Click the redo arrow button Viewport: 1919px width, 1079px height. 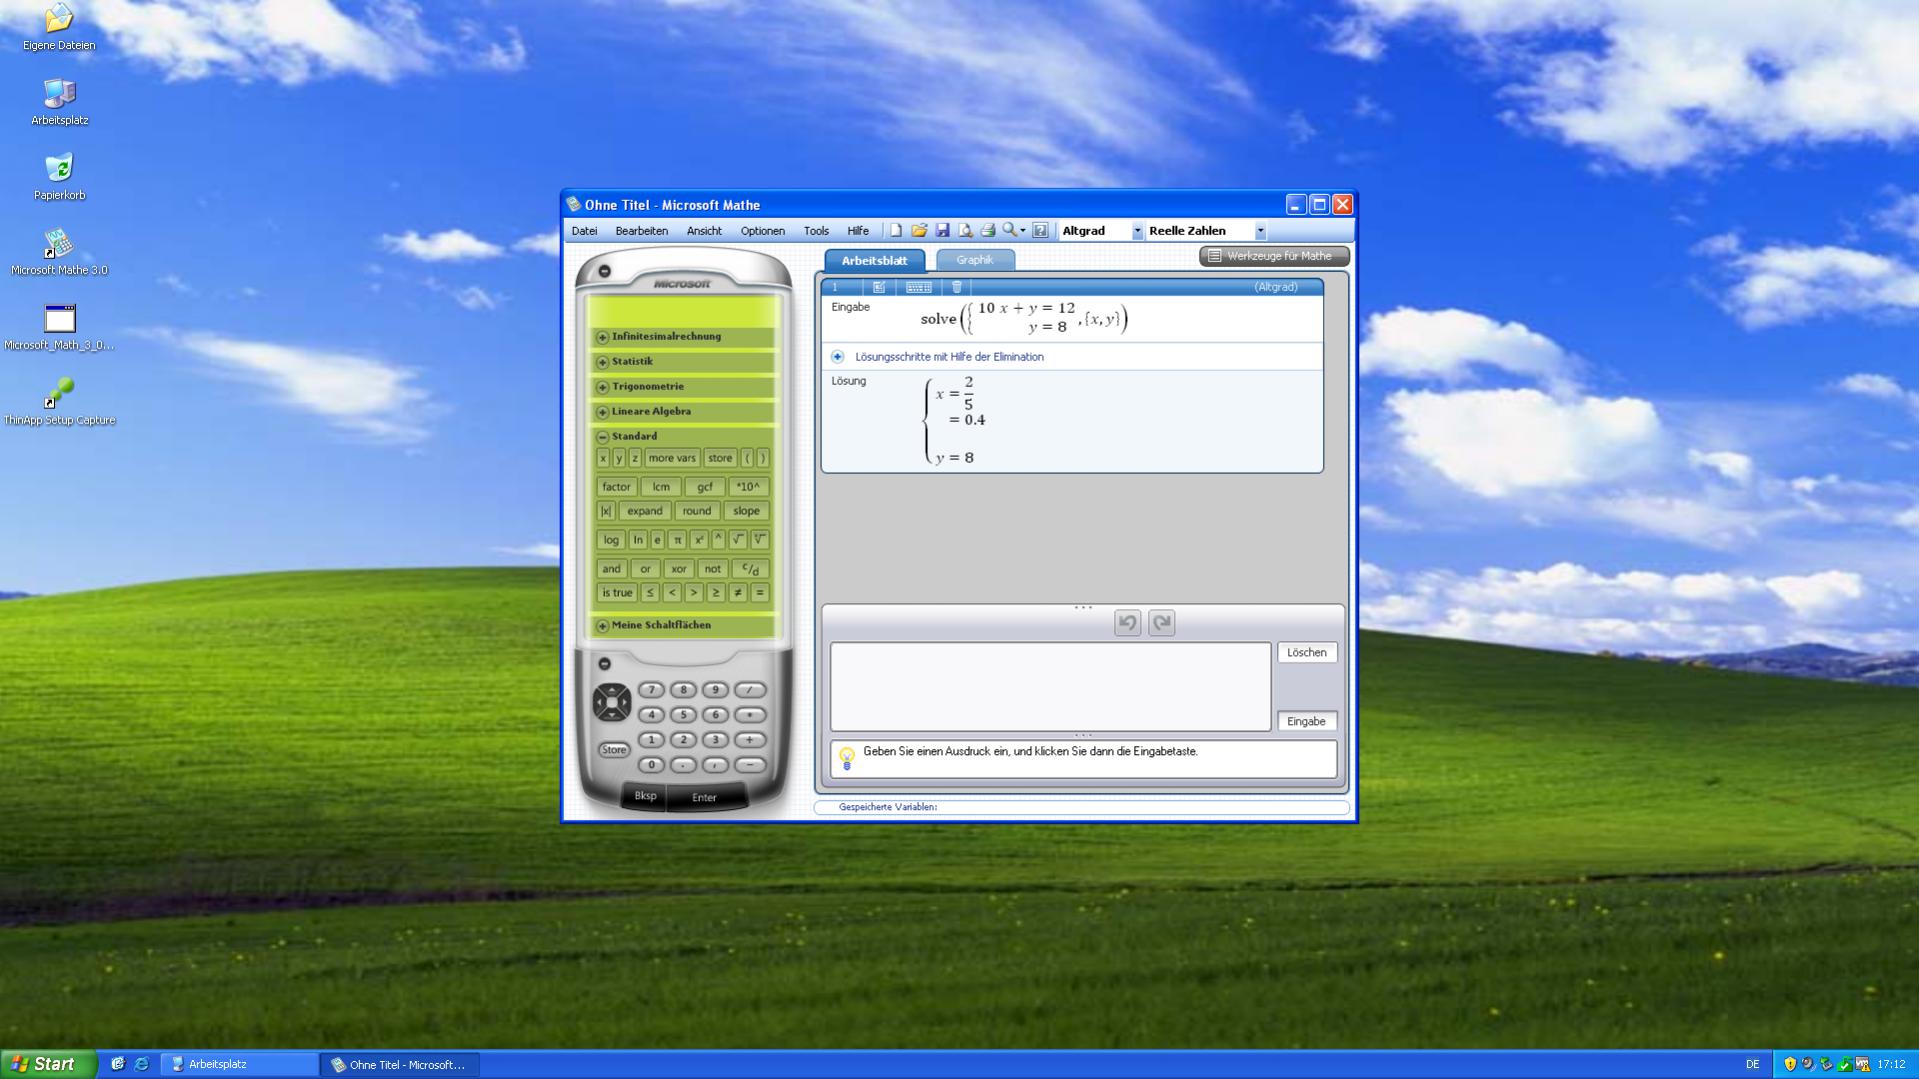[1161, 623]
